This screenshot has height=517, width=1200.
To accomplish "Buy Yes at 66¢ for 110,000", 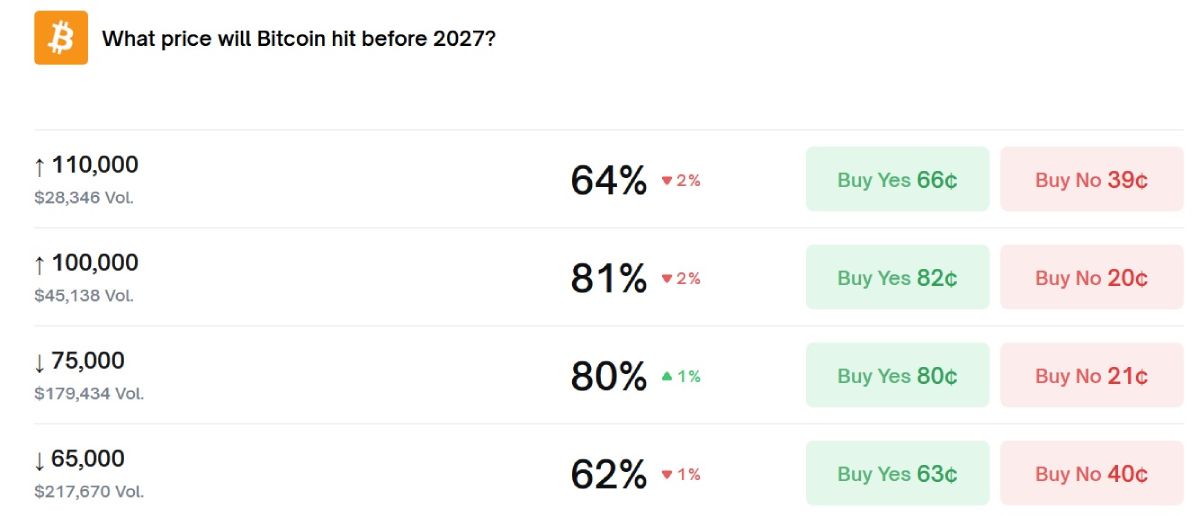I will [x=897, y=180].
